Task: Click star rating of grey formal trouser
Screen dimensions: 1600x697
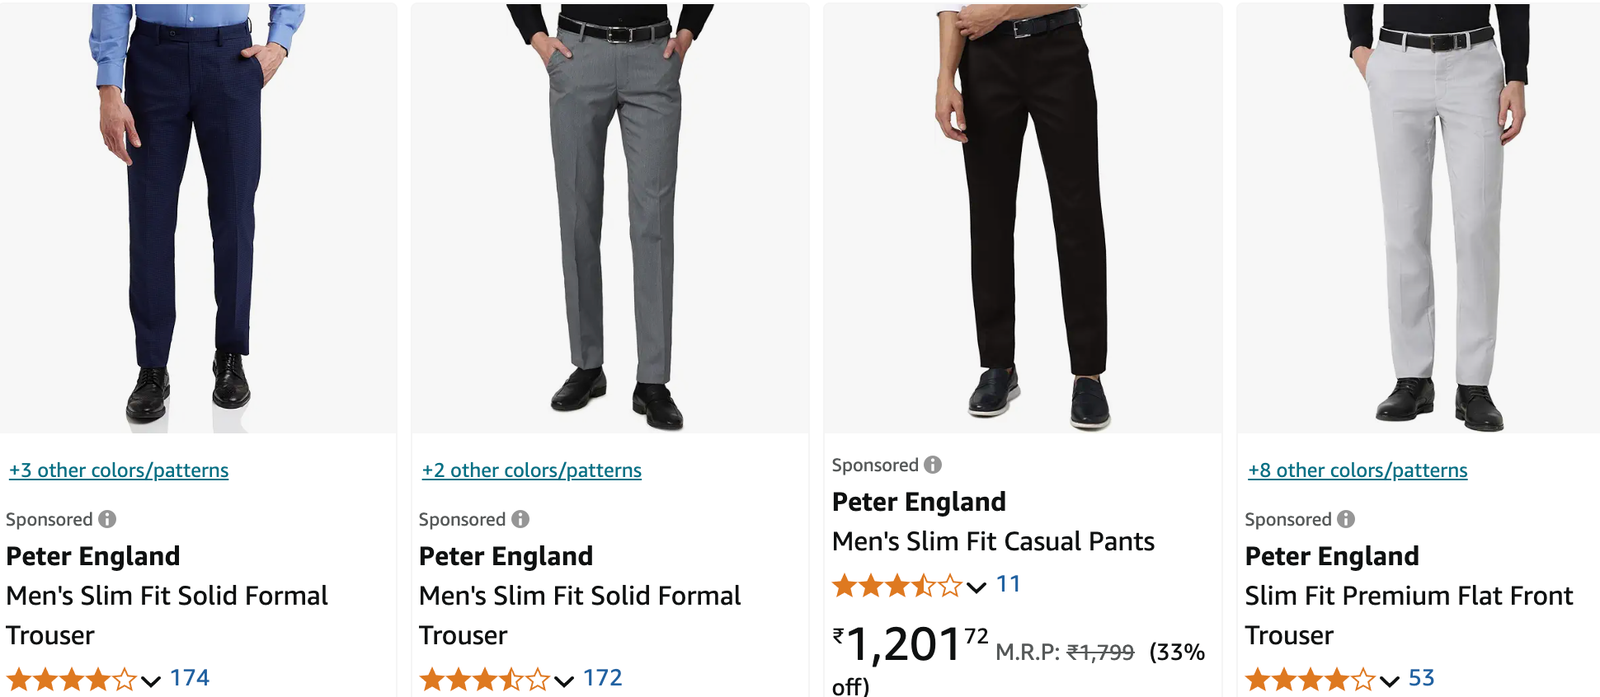Action: click(x=484, y=680)
